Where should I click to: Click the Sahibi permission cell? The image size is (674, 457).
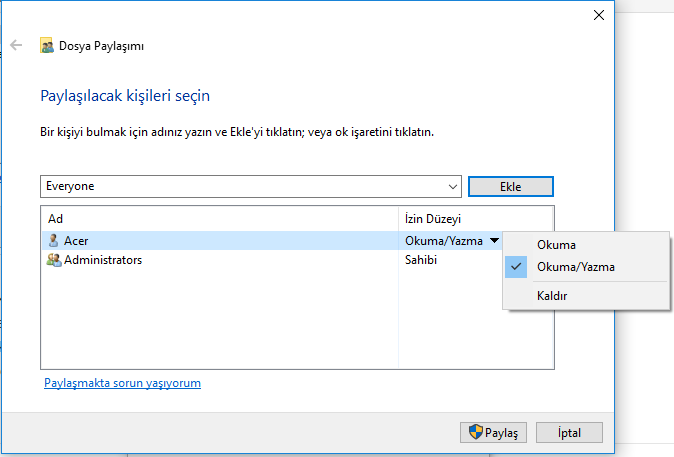tap(421, 260)
